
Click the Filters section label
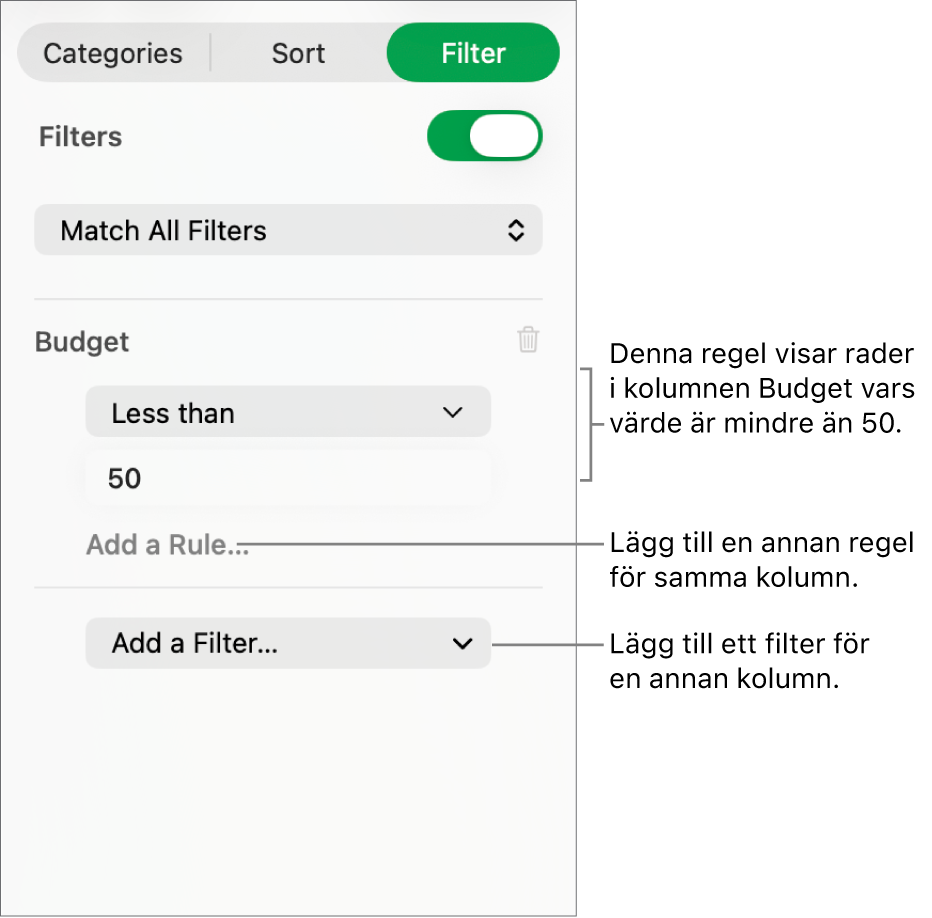click(x=80, y=137)
